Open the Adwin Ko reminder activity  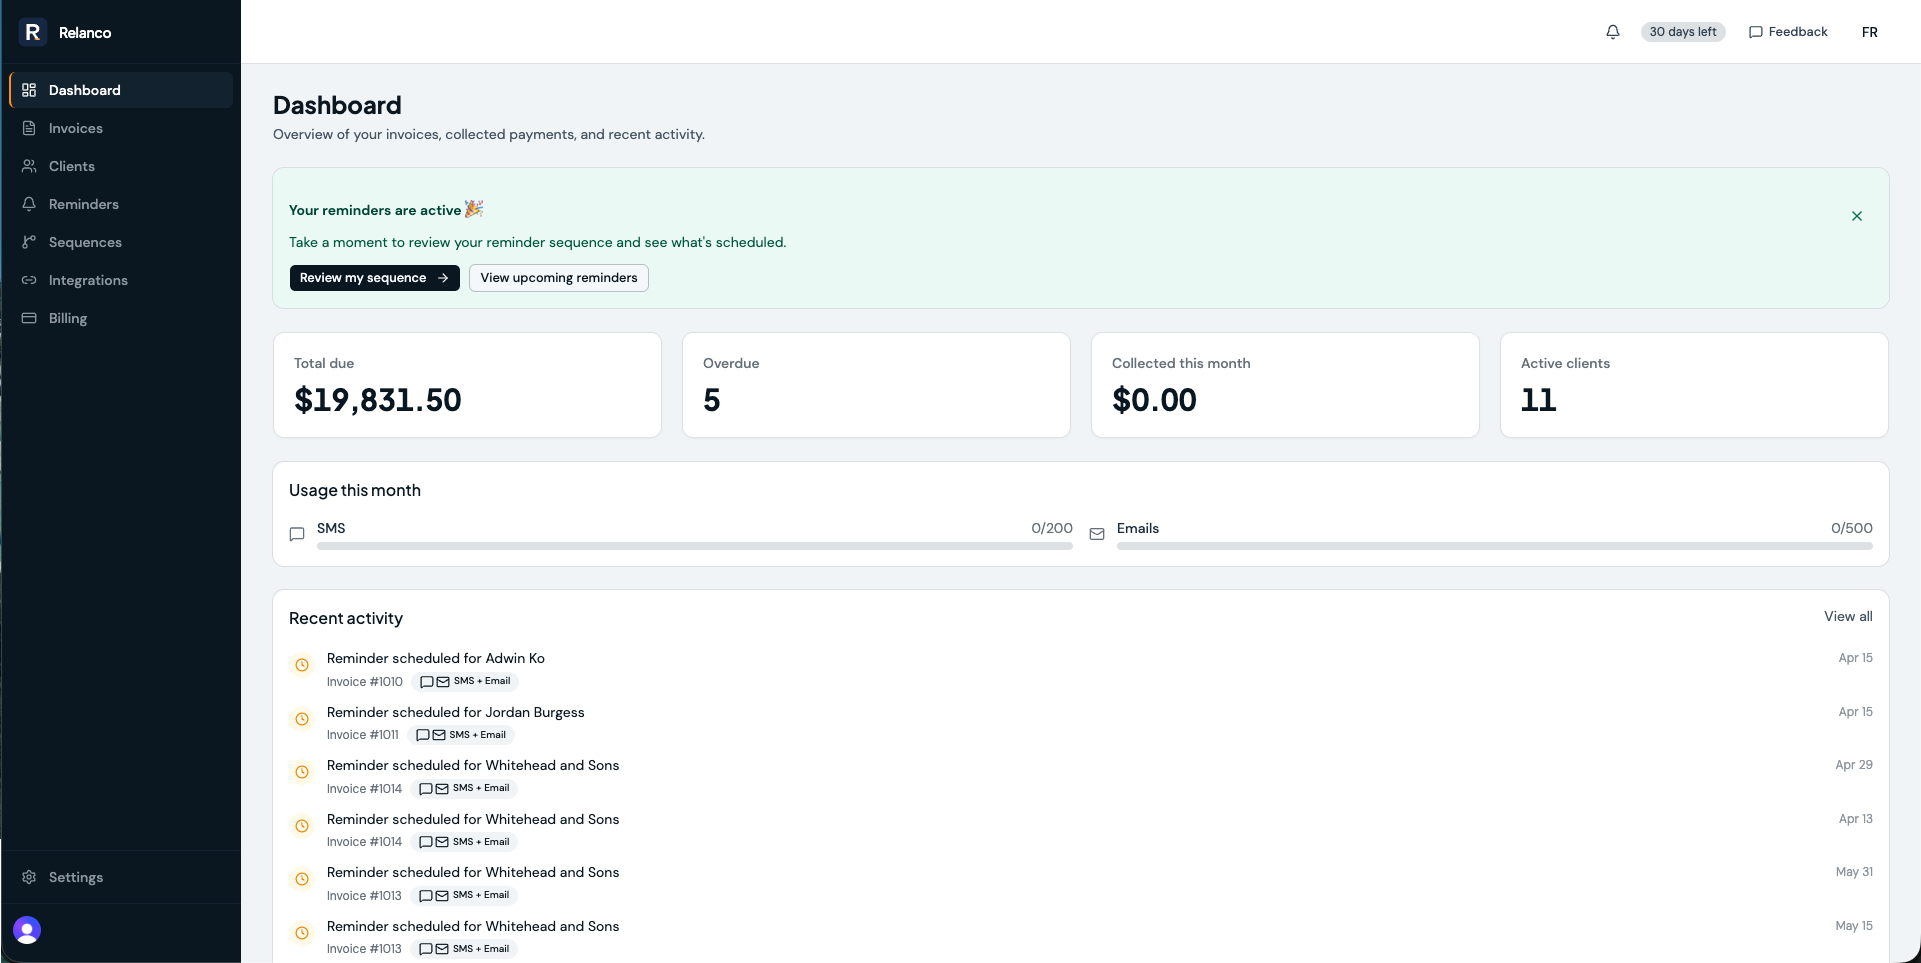pos(436,658)
